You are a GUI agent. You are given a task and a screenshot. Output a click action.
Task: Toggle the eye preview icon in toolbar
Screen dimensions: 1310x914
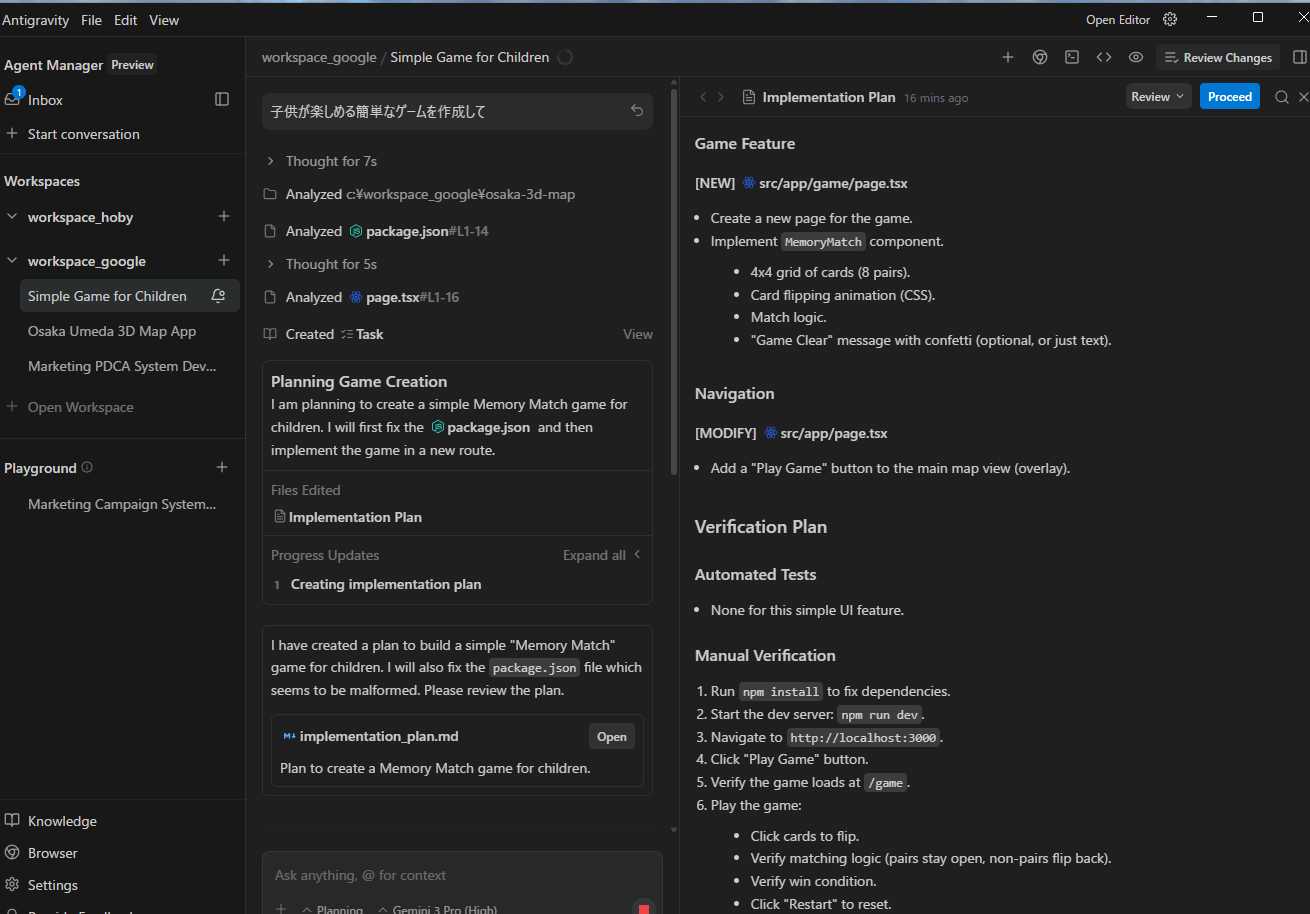[1136, 58]
